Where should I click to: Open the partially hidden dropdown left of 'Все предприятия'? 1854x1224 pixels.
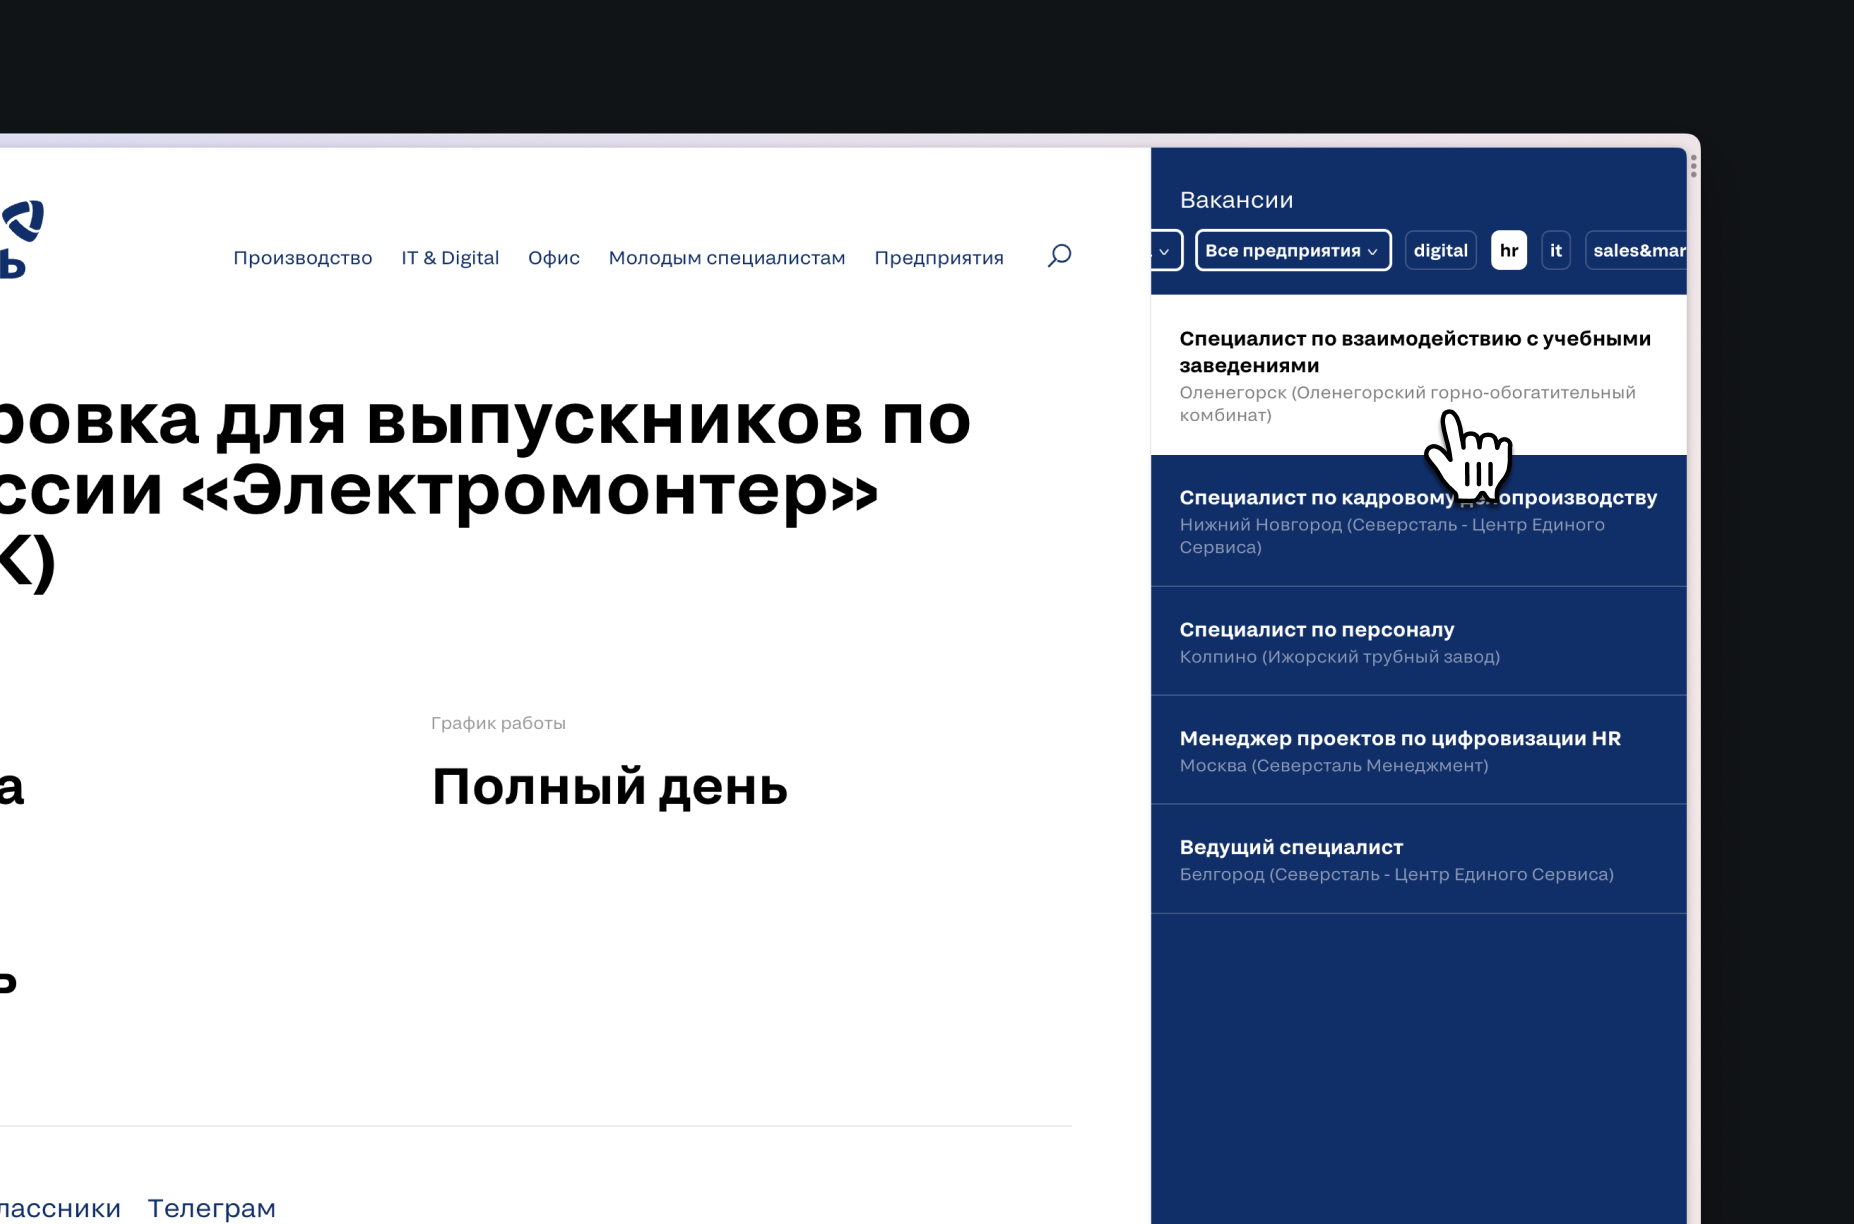click(1166, 250)
